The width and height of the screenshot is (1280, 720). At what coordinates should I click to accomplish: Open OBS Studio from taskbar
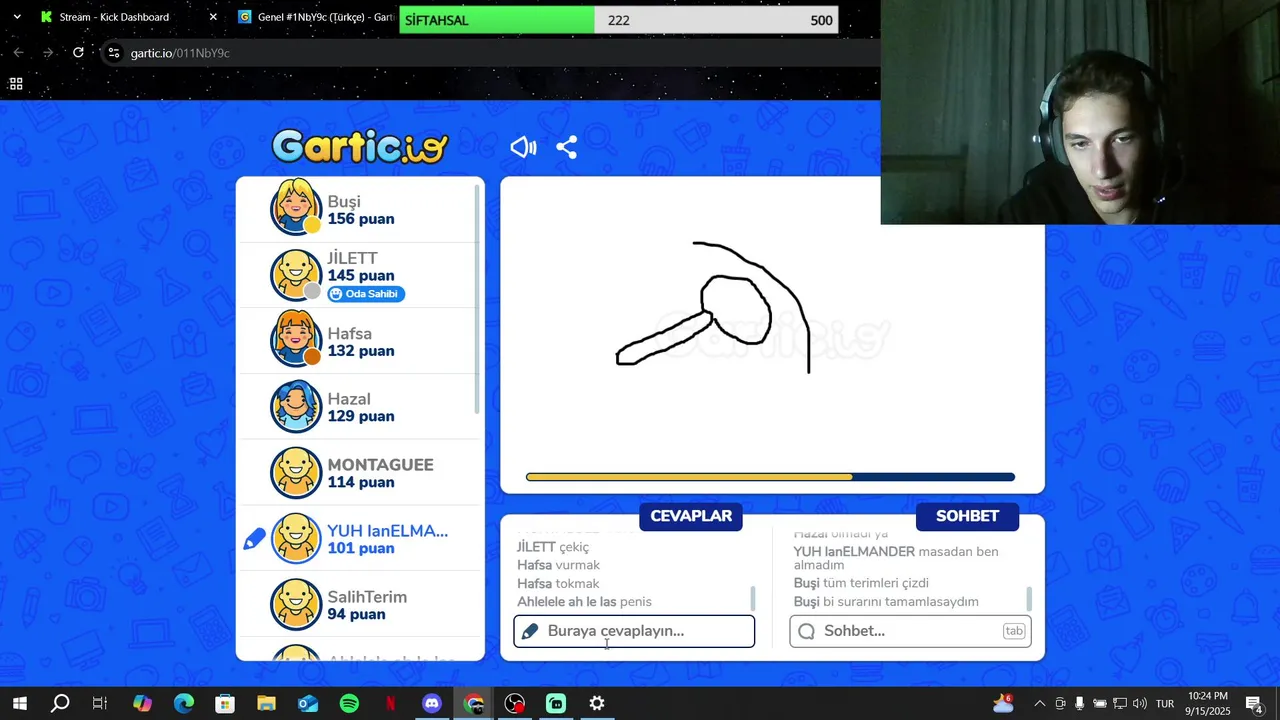514,703
